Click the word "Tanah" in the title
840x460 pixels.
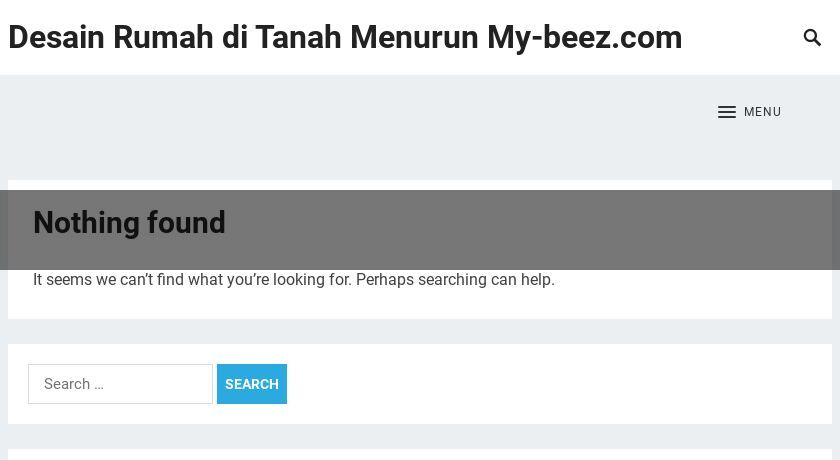click(x=298, y=37)
